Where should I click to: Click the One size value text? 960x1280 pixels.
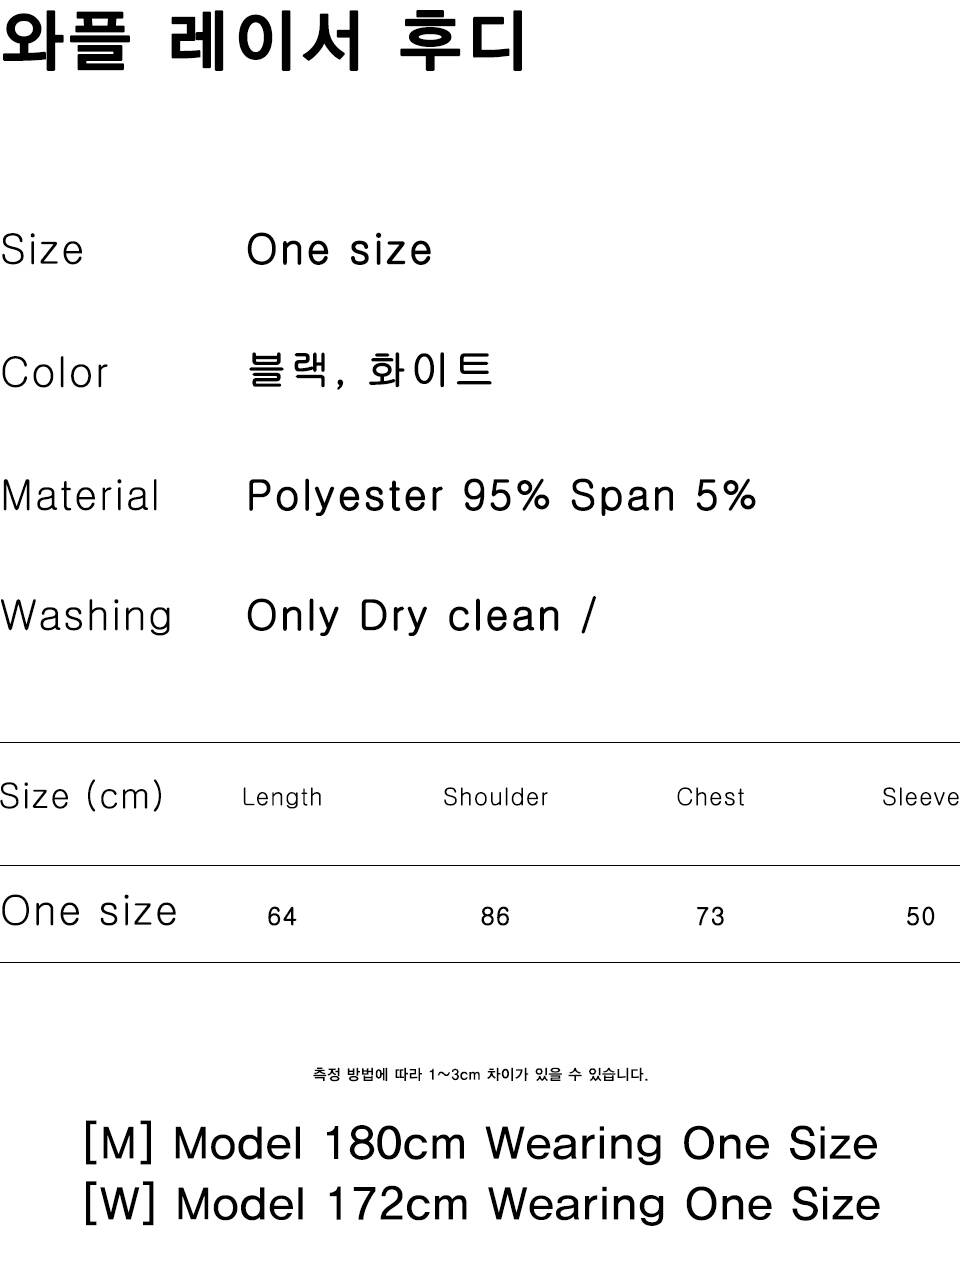(339, 250)
